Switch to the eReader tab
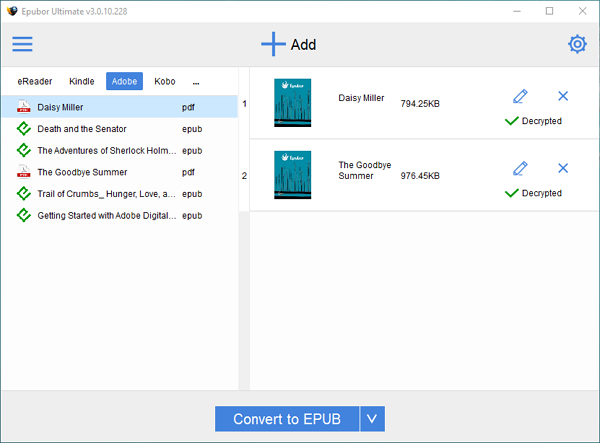The width and height of the screenshot is (600, 443). click(35, 81)
